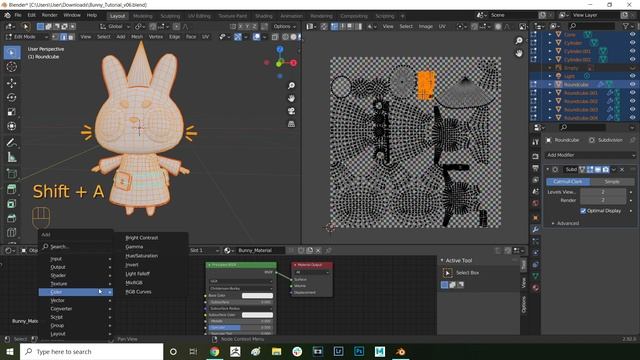Open the Add Modifier dropdown
Viewport: 640px width, 360px height.
point(591,155)
